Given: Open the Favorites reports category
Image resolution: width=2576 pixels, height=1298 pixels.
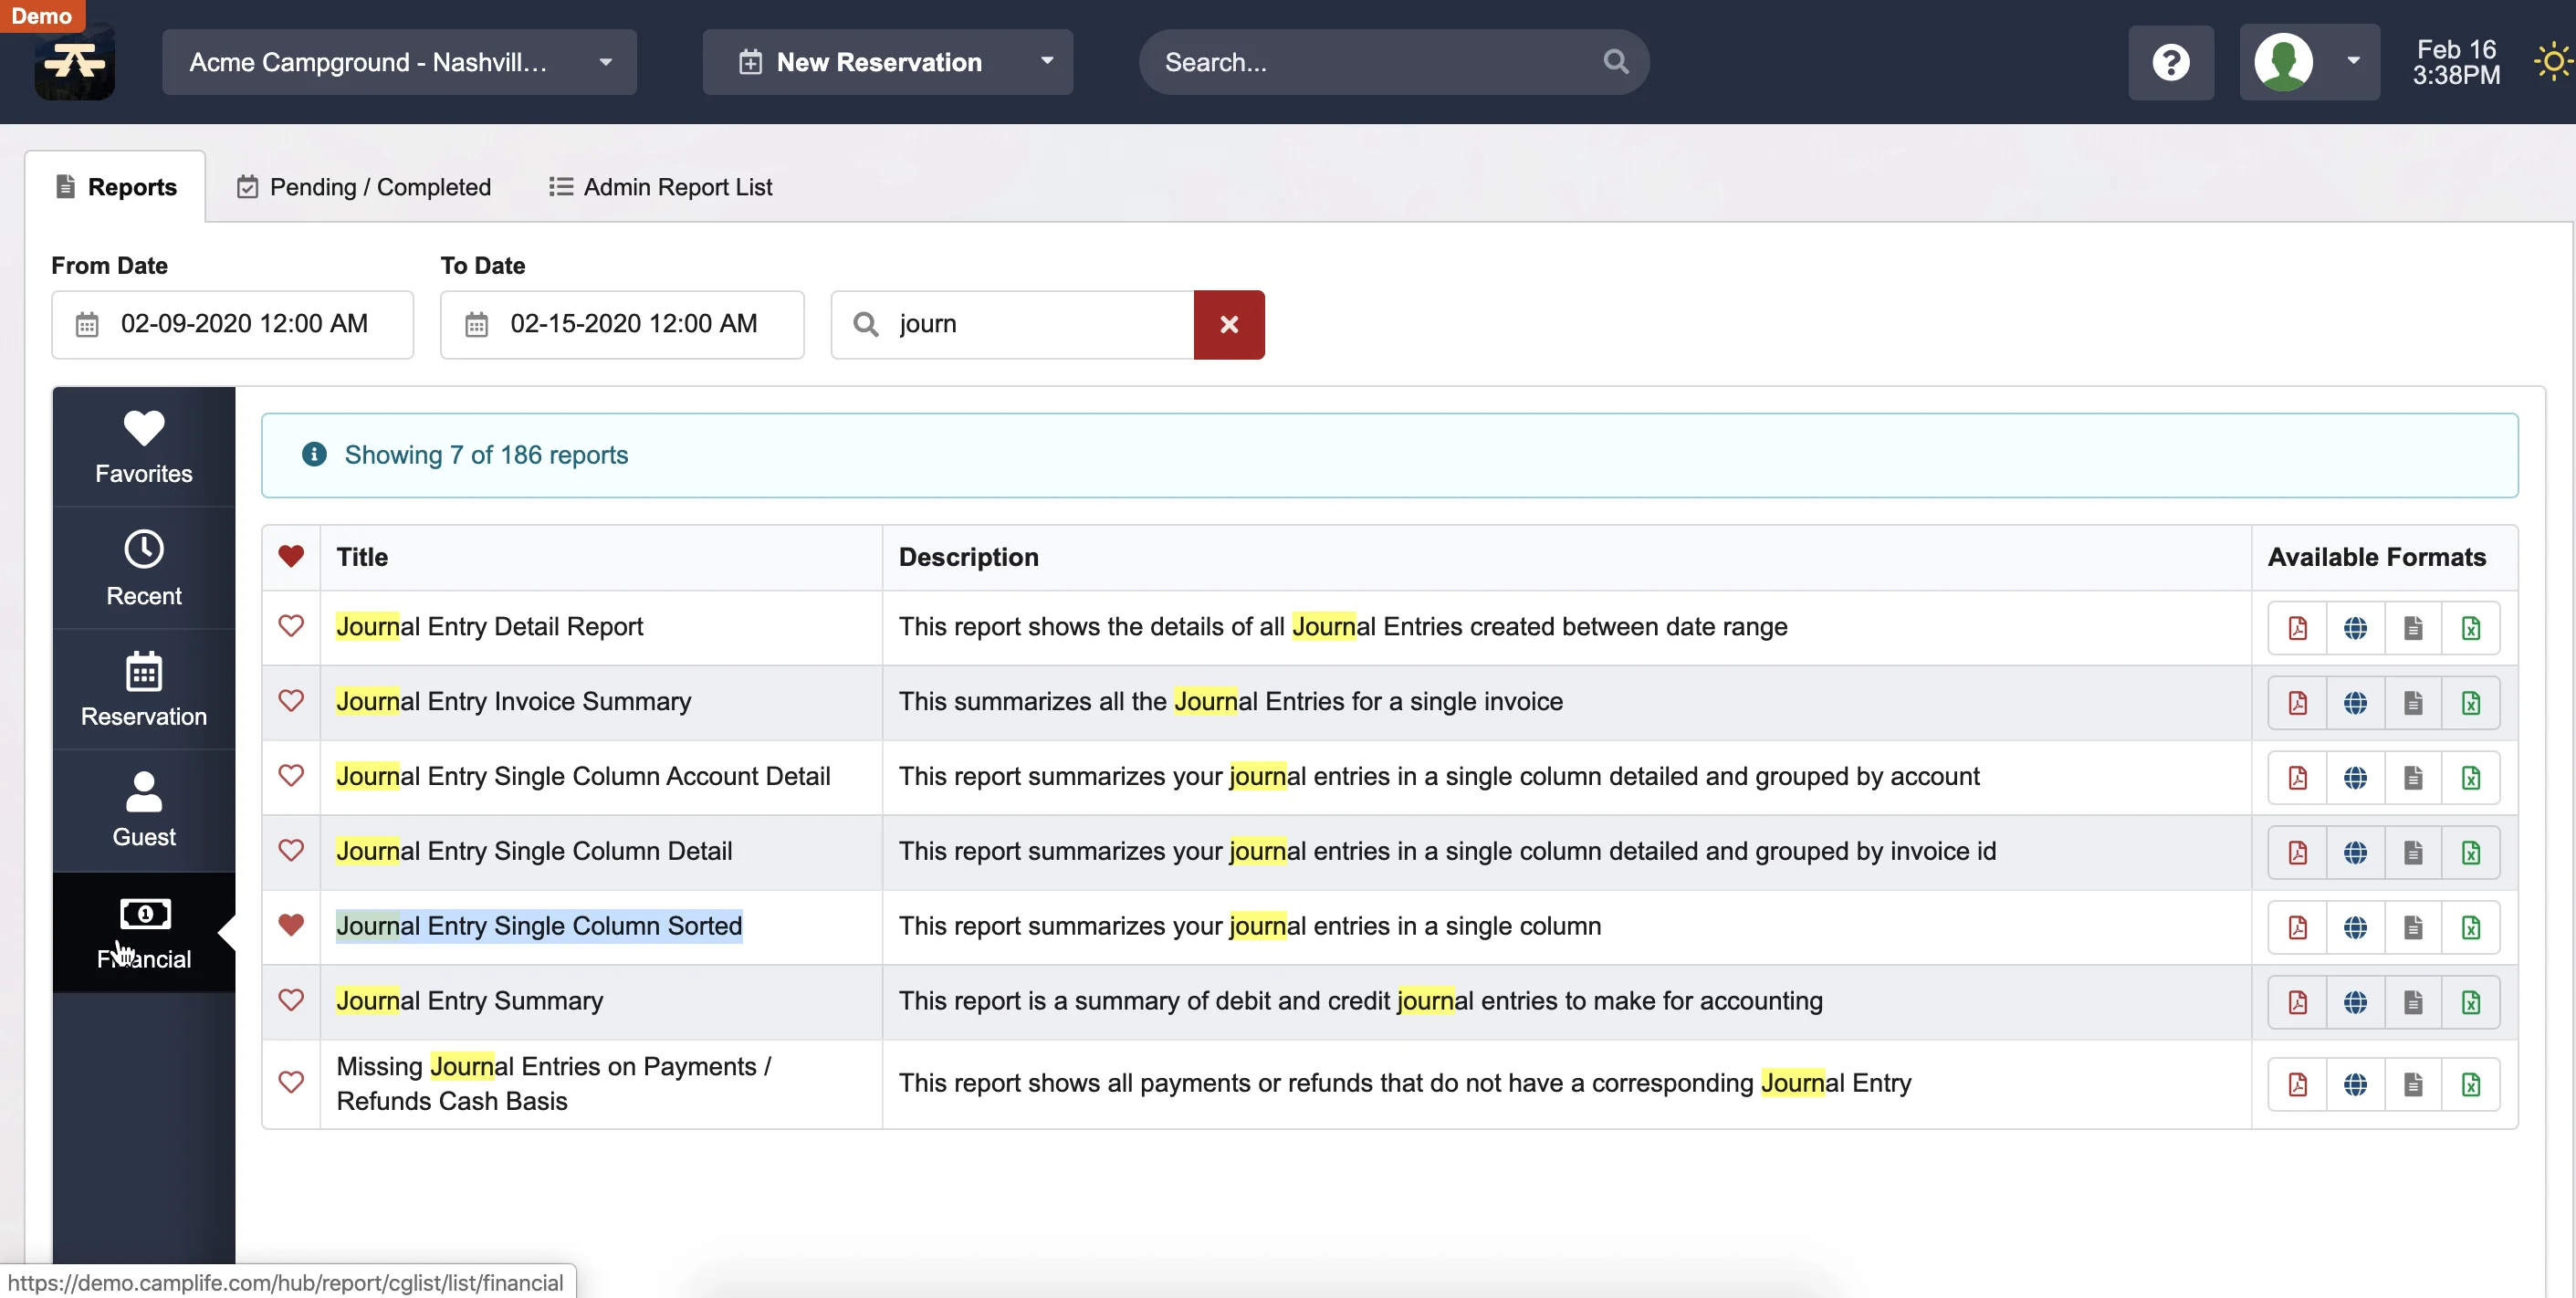Looking at the screenshot, I should (x=143, y=445).
